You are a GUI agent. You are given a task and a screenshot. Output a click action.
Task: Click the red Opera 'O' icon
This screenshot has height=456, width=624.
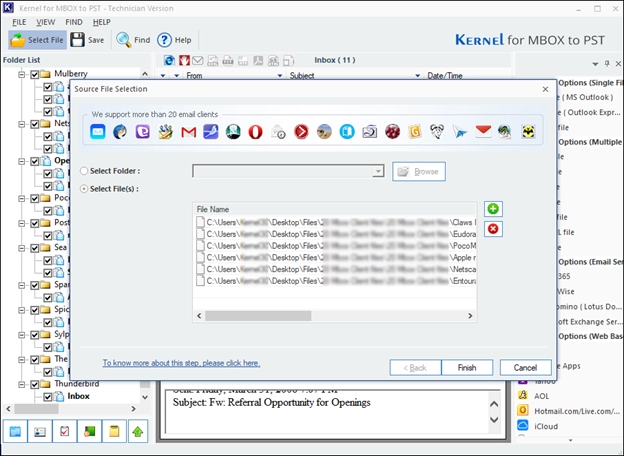255,131
